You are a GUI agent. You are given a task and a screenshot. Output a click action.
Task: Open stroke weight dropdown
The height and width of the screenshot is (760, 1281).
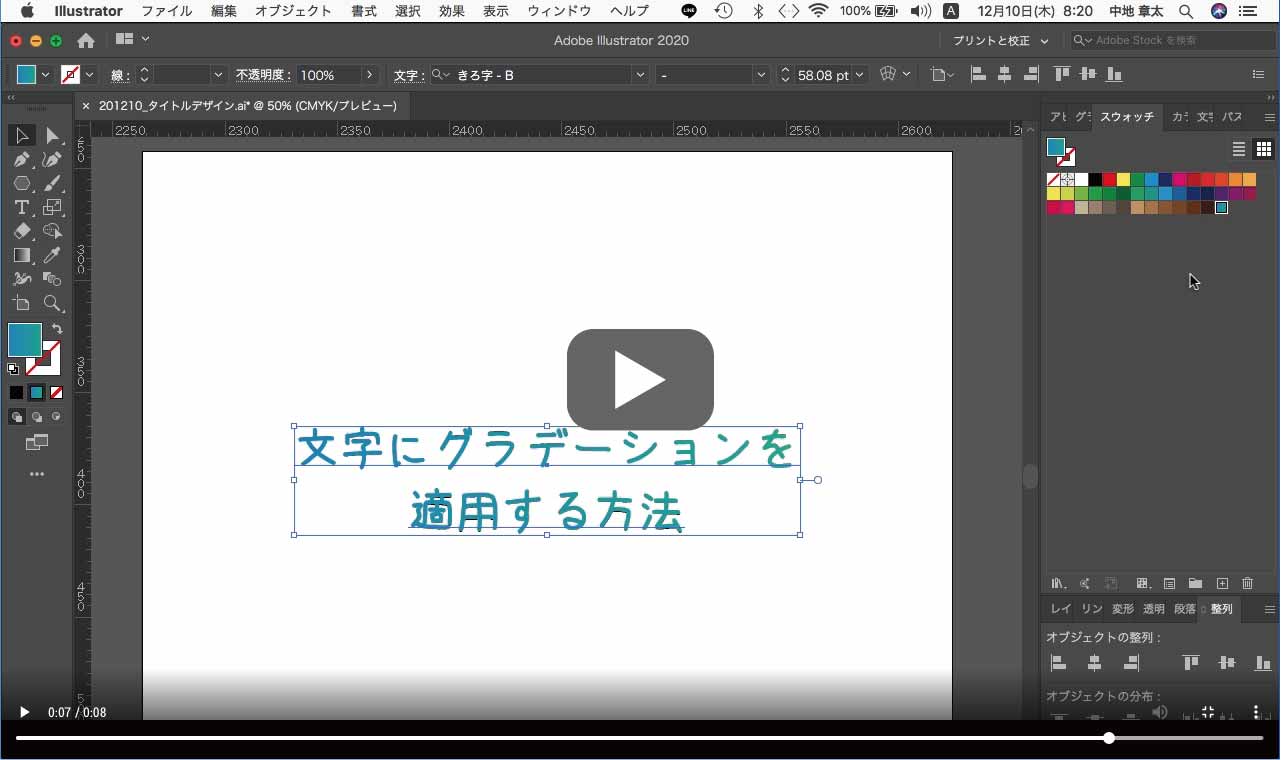tap(218, 75)
